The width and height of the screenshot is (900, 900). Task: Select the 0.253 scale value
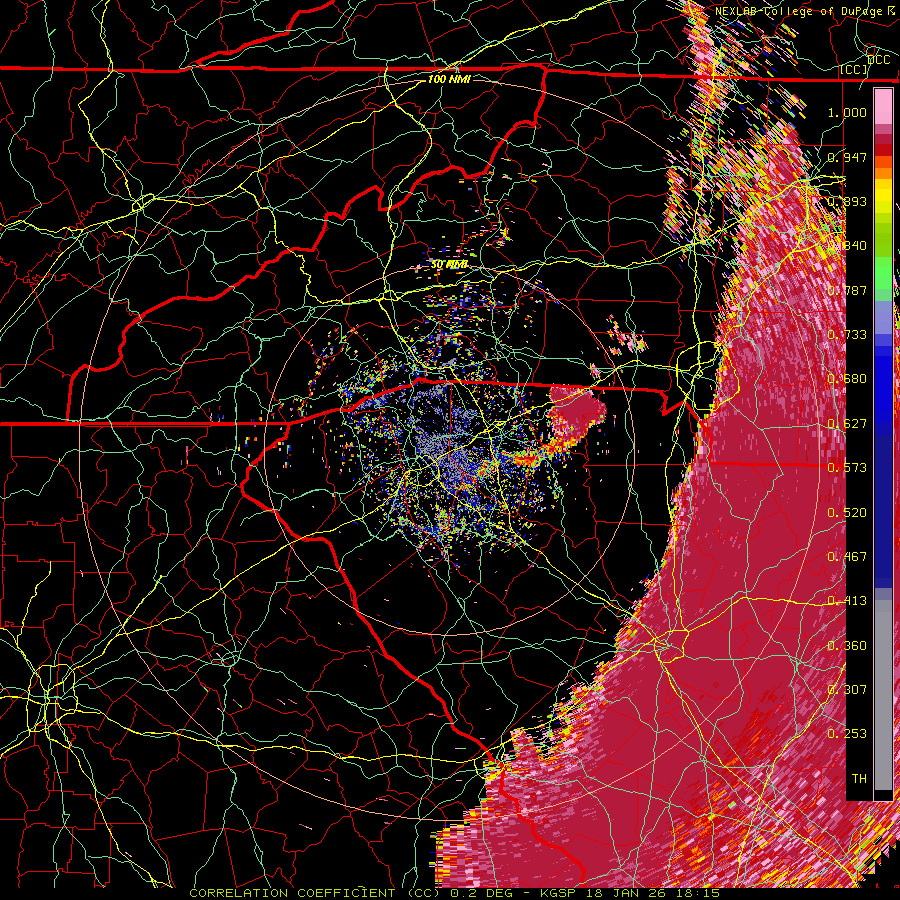point(847,734)
